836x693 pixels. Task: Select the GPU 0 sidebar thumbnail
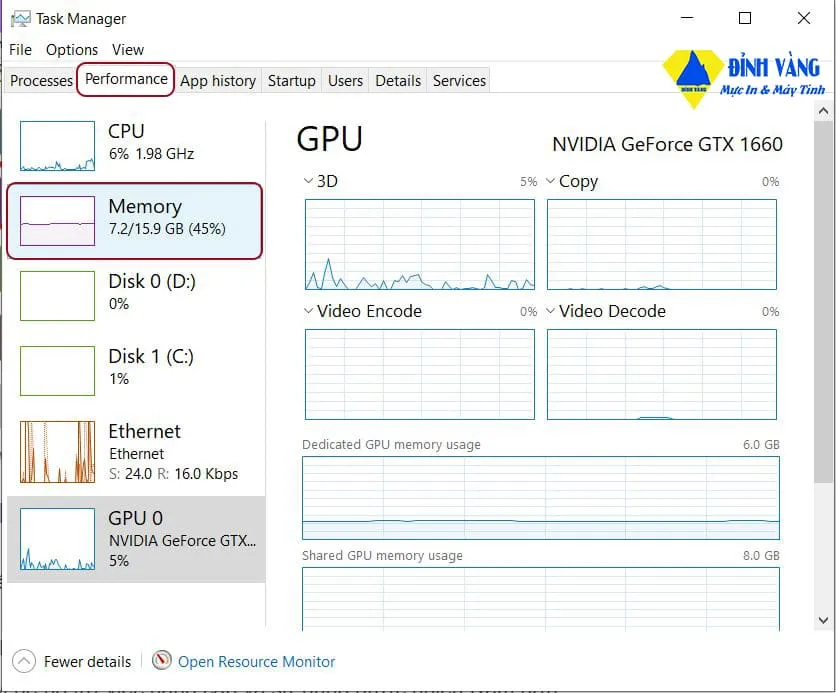[57, 539]
